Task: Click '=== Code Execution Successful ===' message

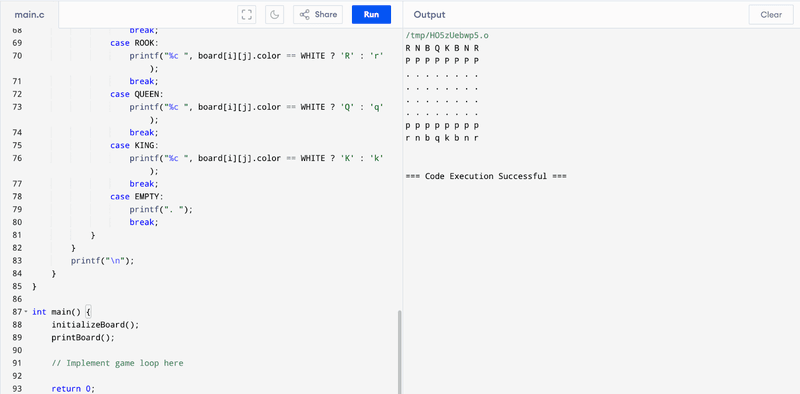Action: click(x=486, y=176)
